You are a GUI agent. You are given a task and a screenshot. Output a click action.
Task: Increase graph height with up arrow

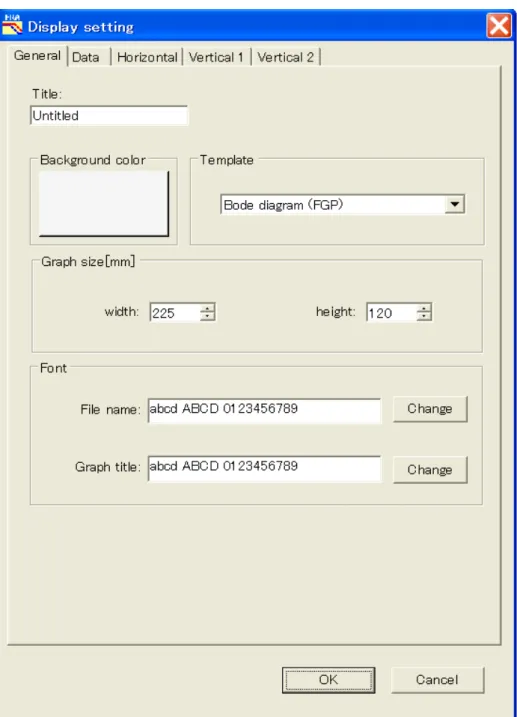coord(424,308)
